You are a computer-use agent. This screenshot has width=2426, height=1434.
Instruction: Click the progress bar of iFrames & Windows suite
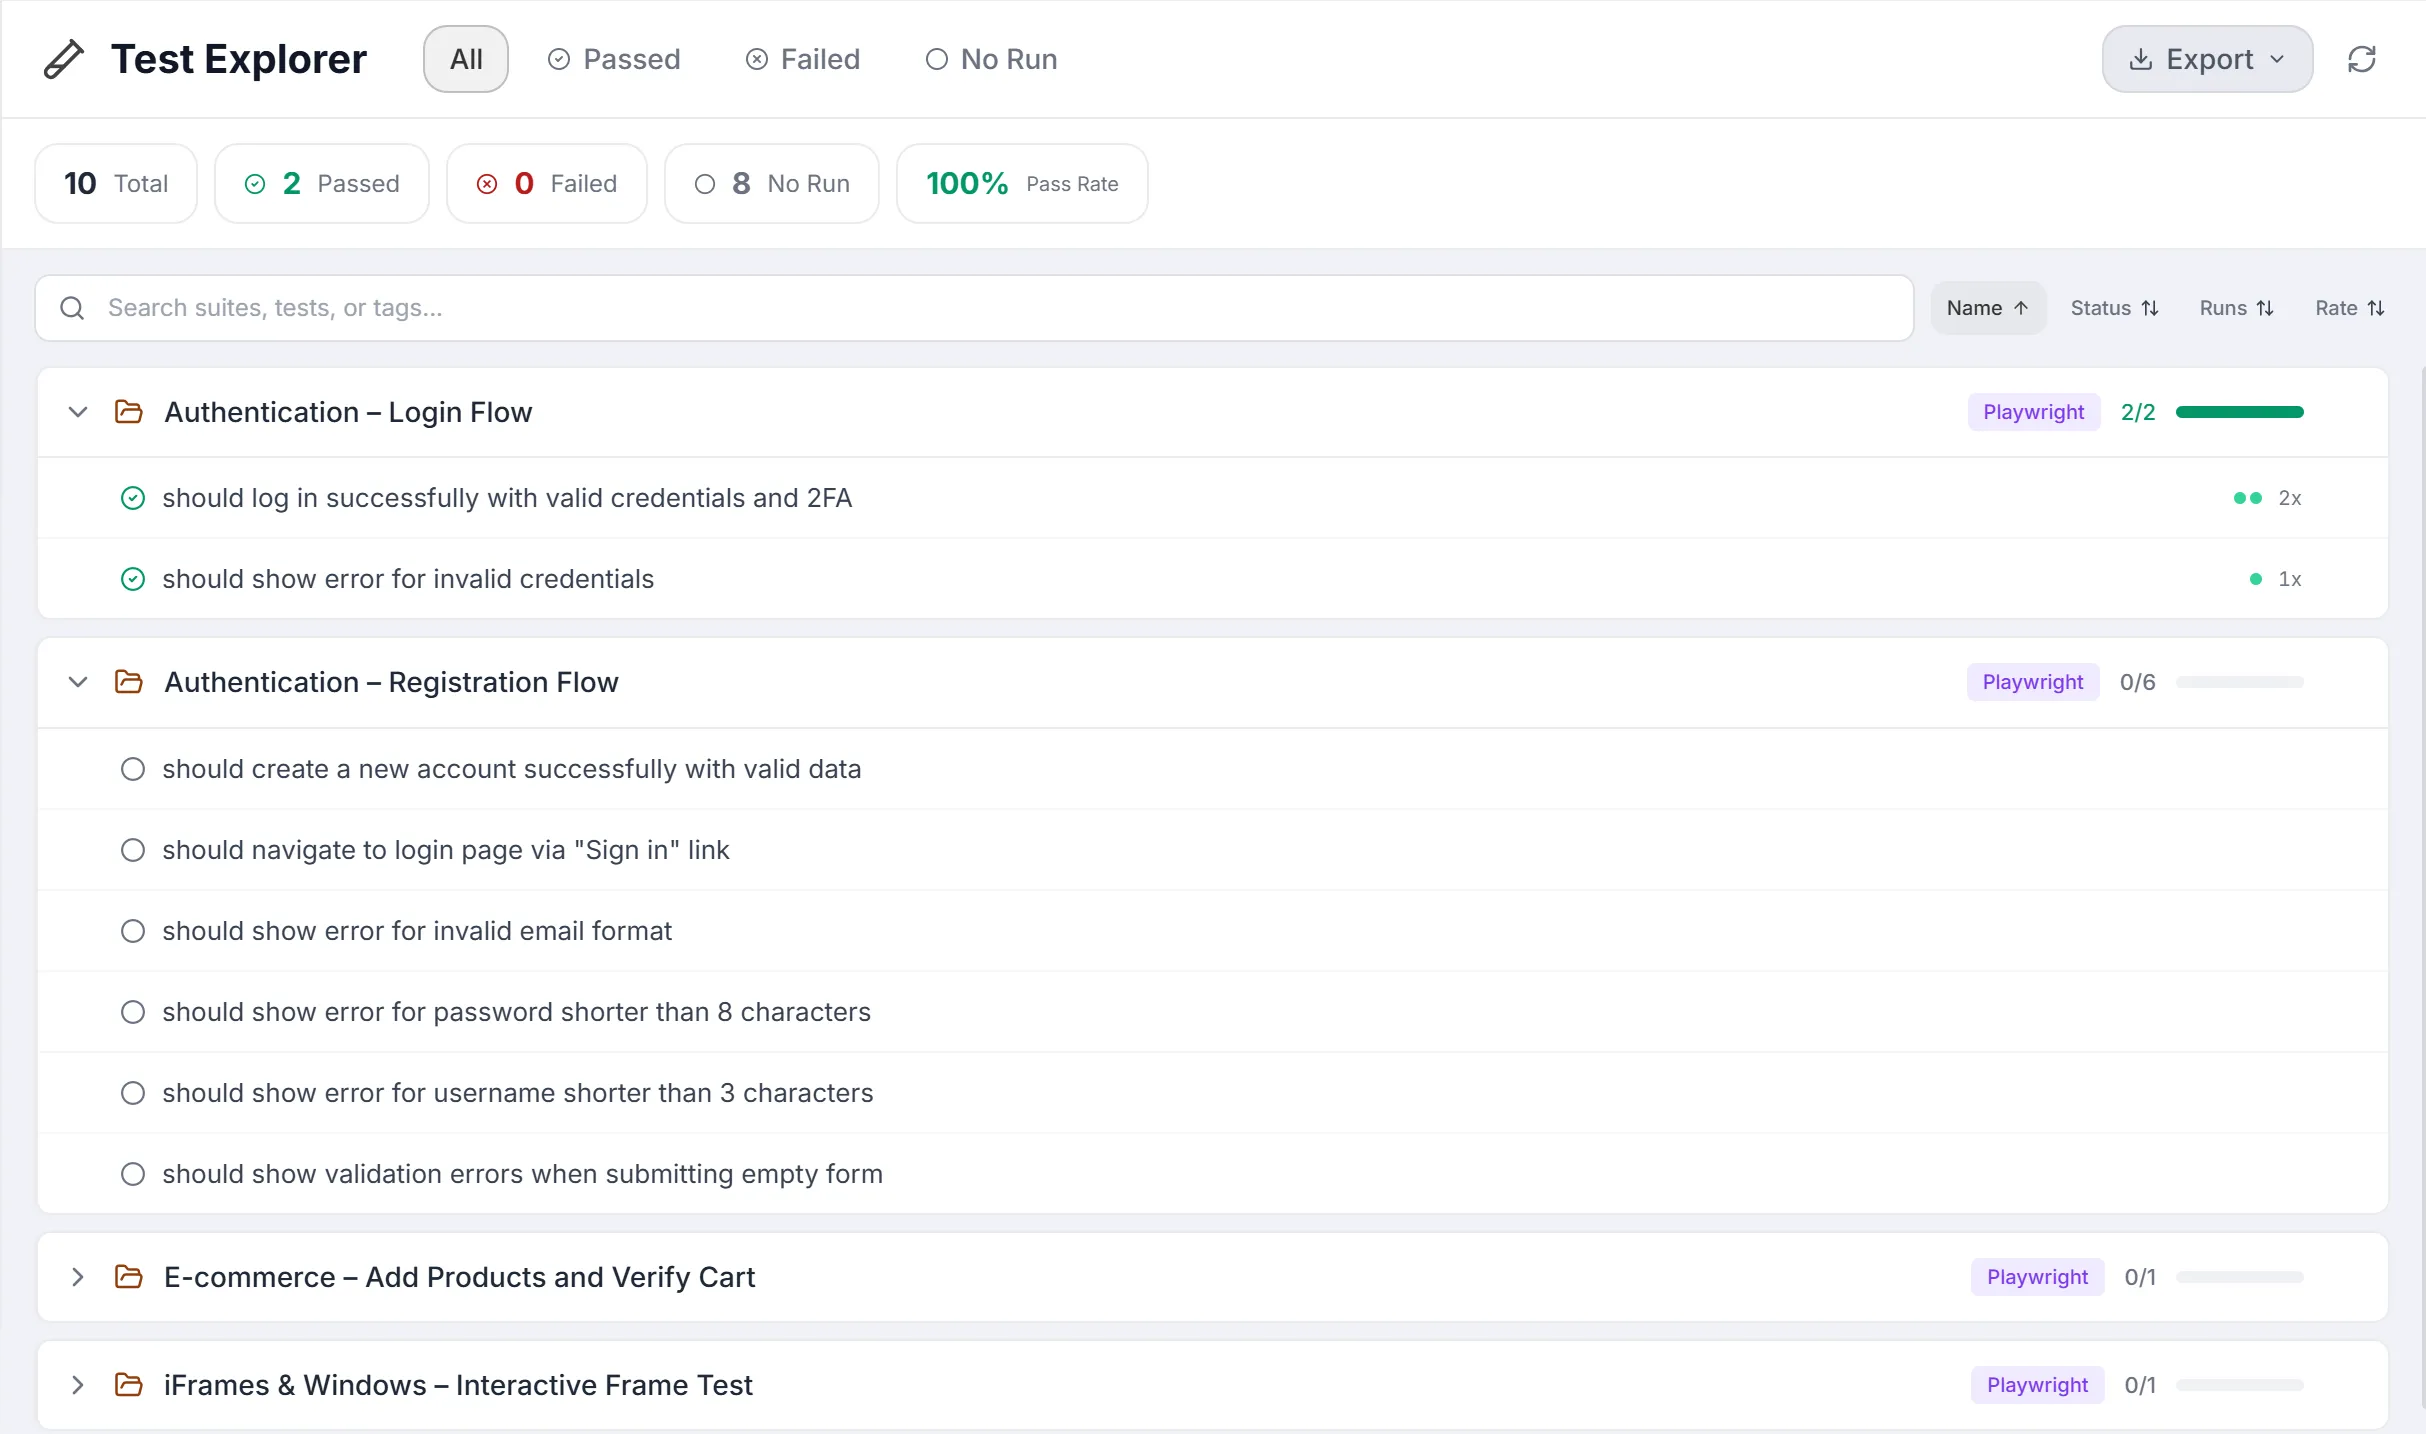(x=2239, y=1385)
